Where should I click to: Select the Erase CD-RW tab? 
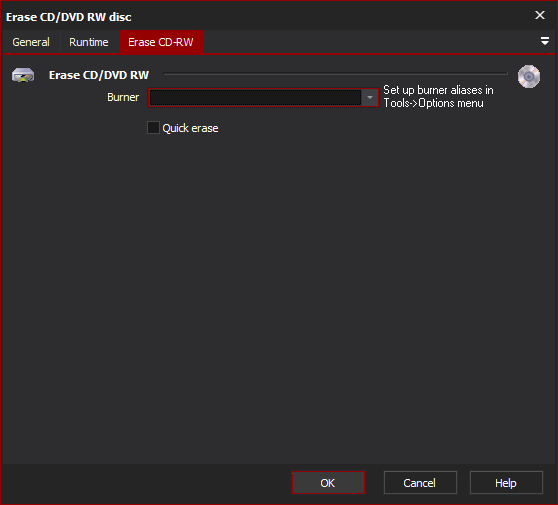(161, 42)
